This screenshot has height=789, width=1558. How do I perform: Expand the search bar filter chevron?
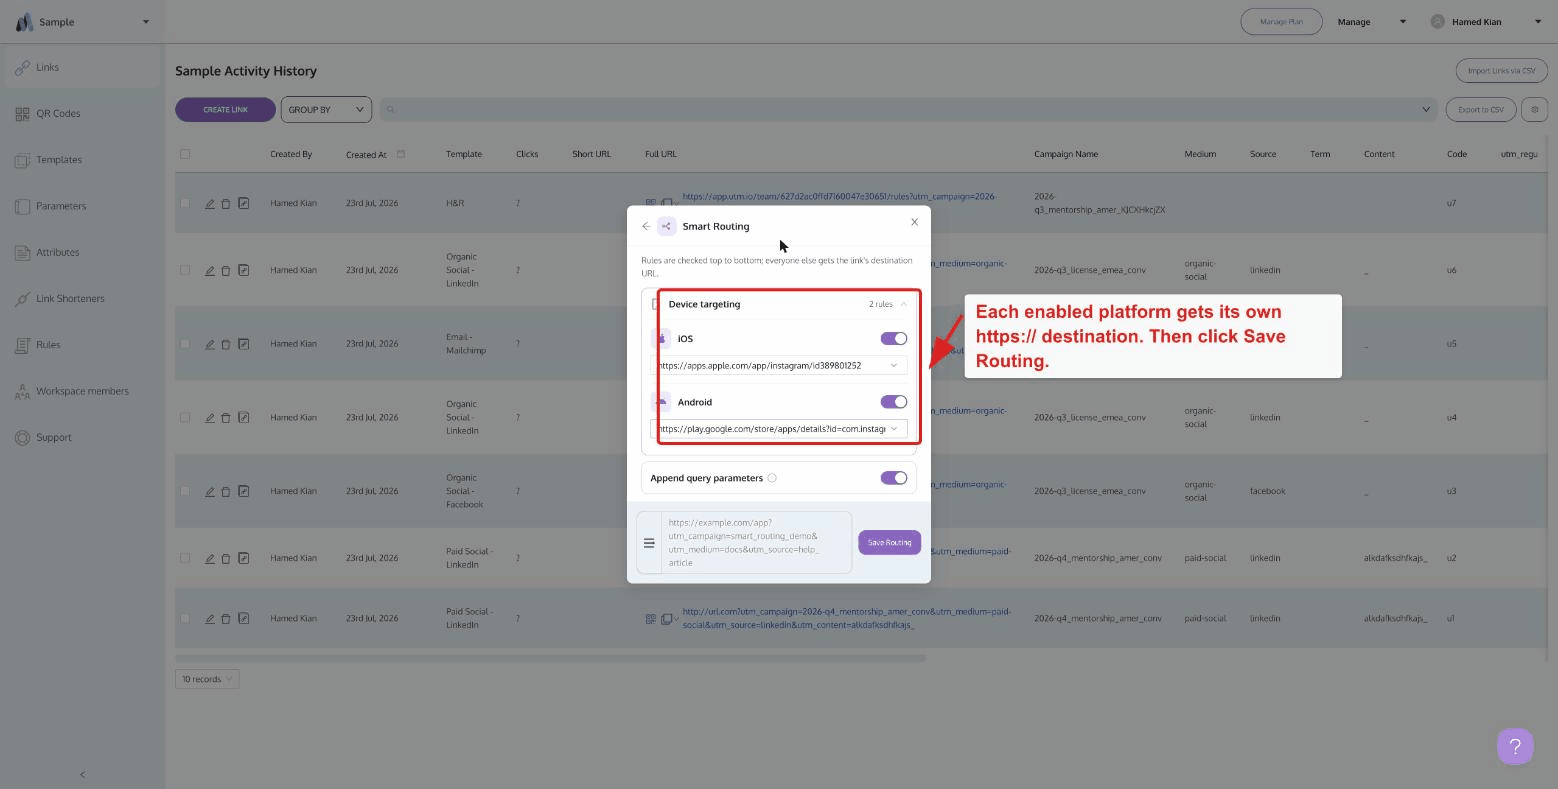1427,110
